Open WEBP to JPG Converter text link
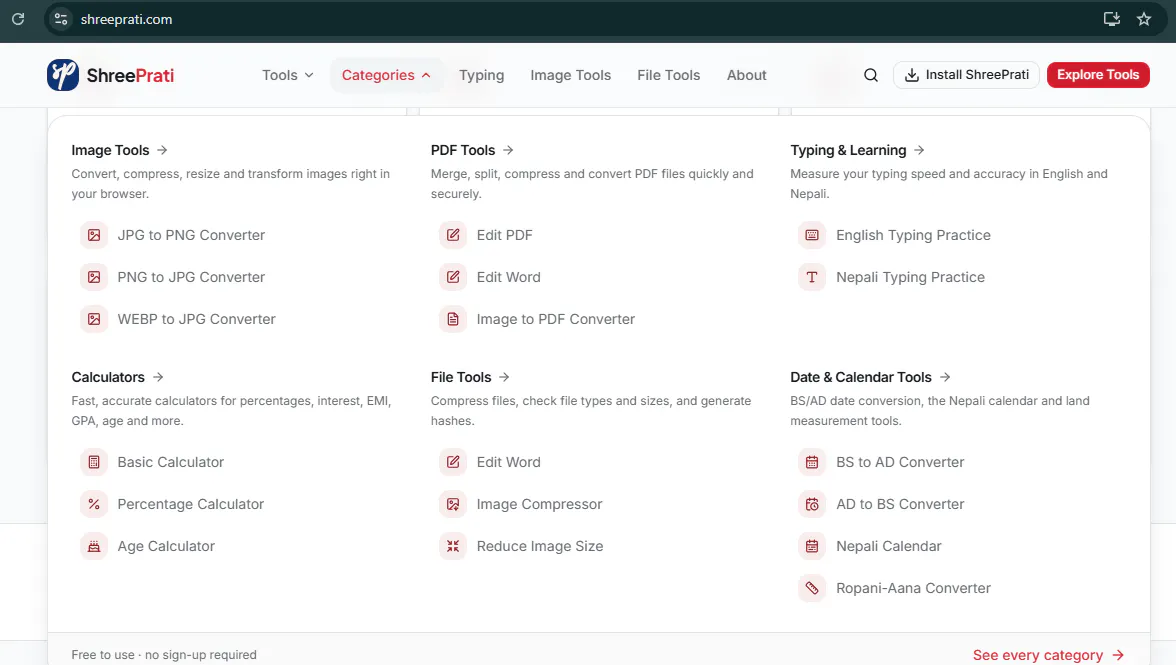The width and height of the screenshot is (1176, 665). [196, 319]
